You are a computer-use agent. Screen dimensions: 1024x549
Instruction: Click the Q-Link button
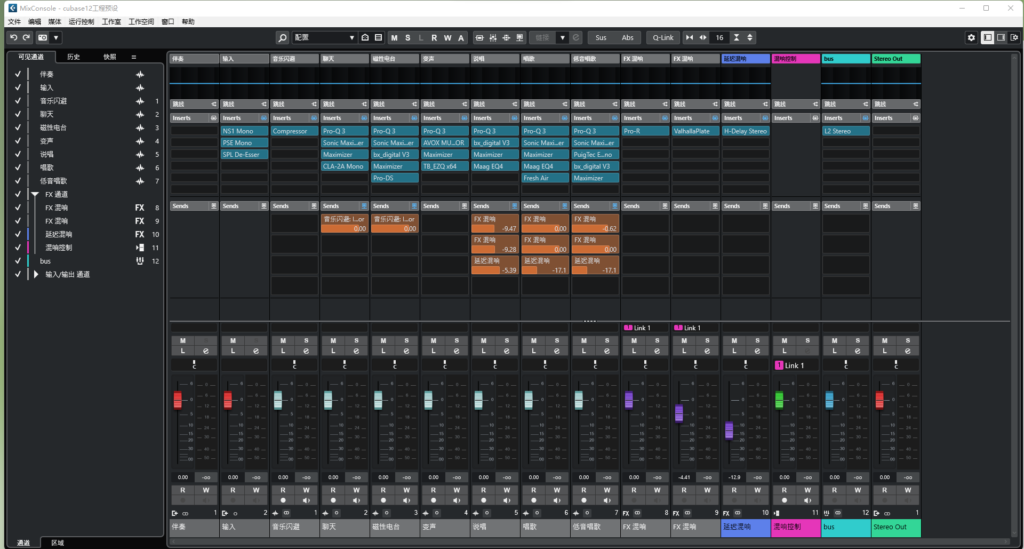pos(662,37)
